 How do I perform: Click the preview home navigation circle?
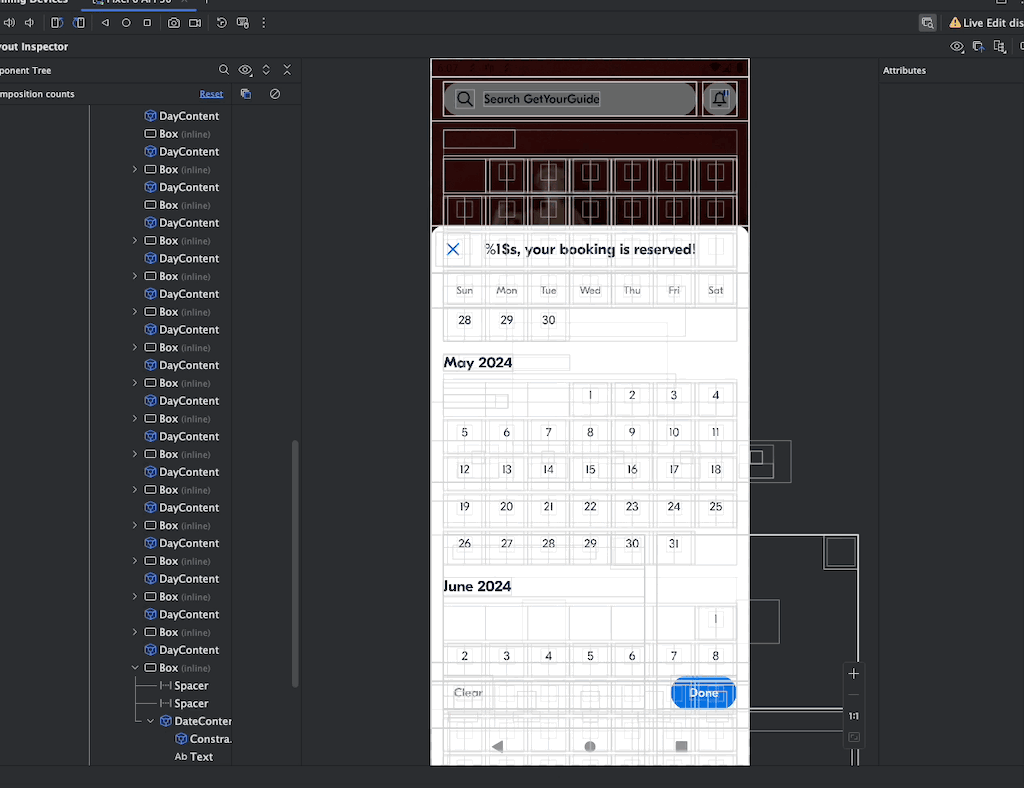[590, 746]
